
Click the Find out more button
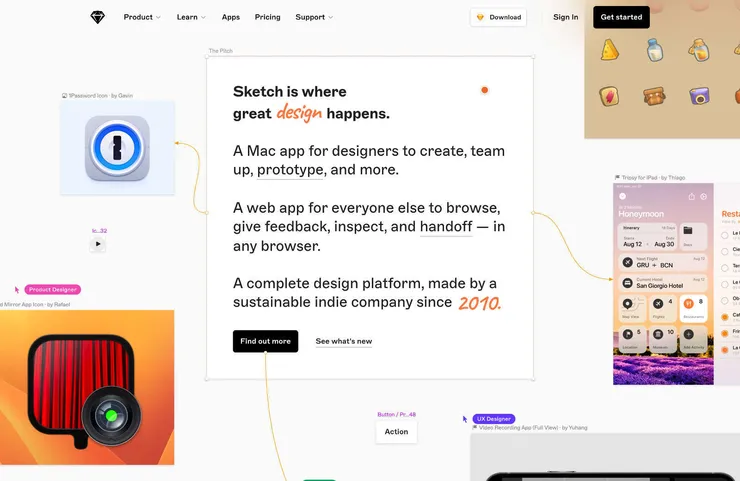coord(265,341)
